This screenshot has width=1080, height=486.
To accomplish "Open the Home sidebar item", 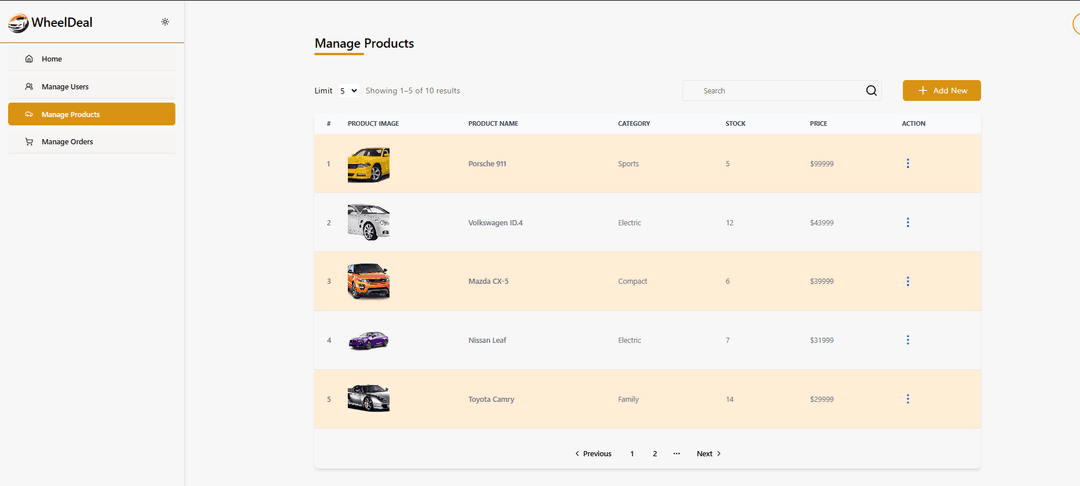I will click(52, 59).
